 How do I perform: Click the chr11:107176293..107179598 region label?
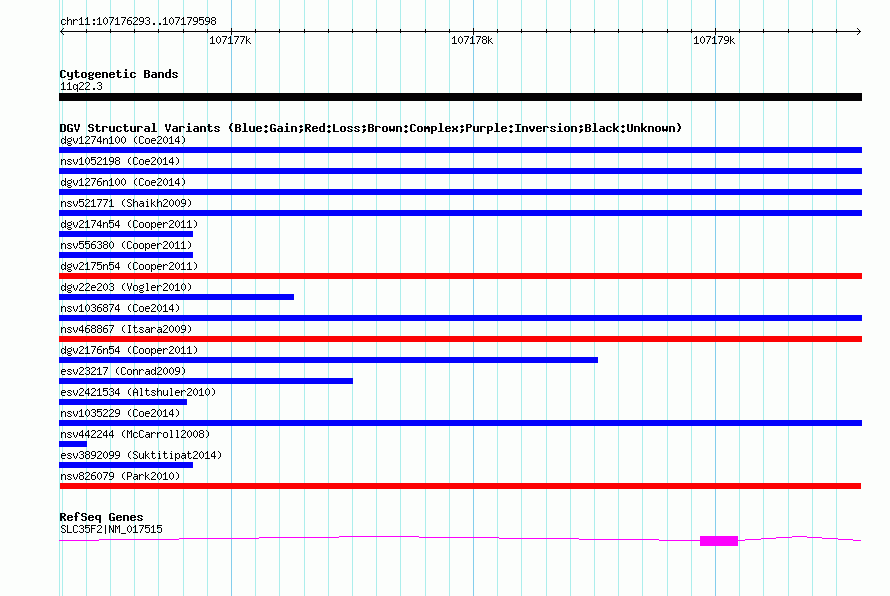[138, 22]
